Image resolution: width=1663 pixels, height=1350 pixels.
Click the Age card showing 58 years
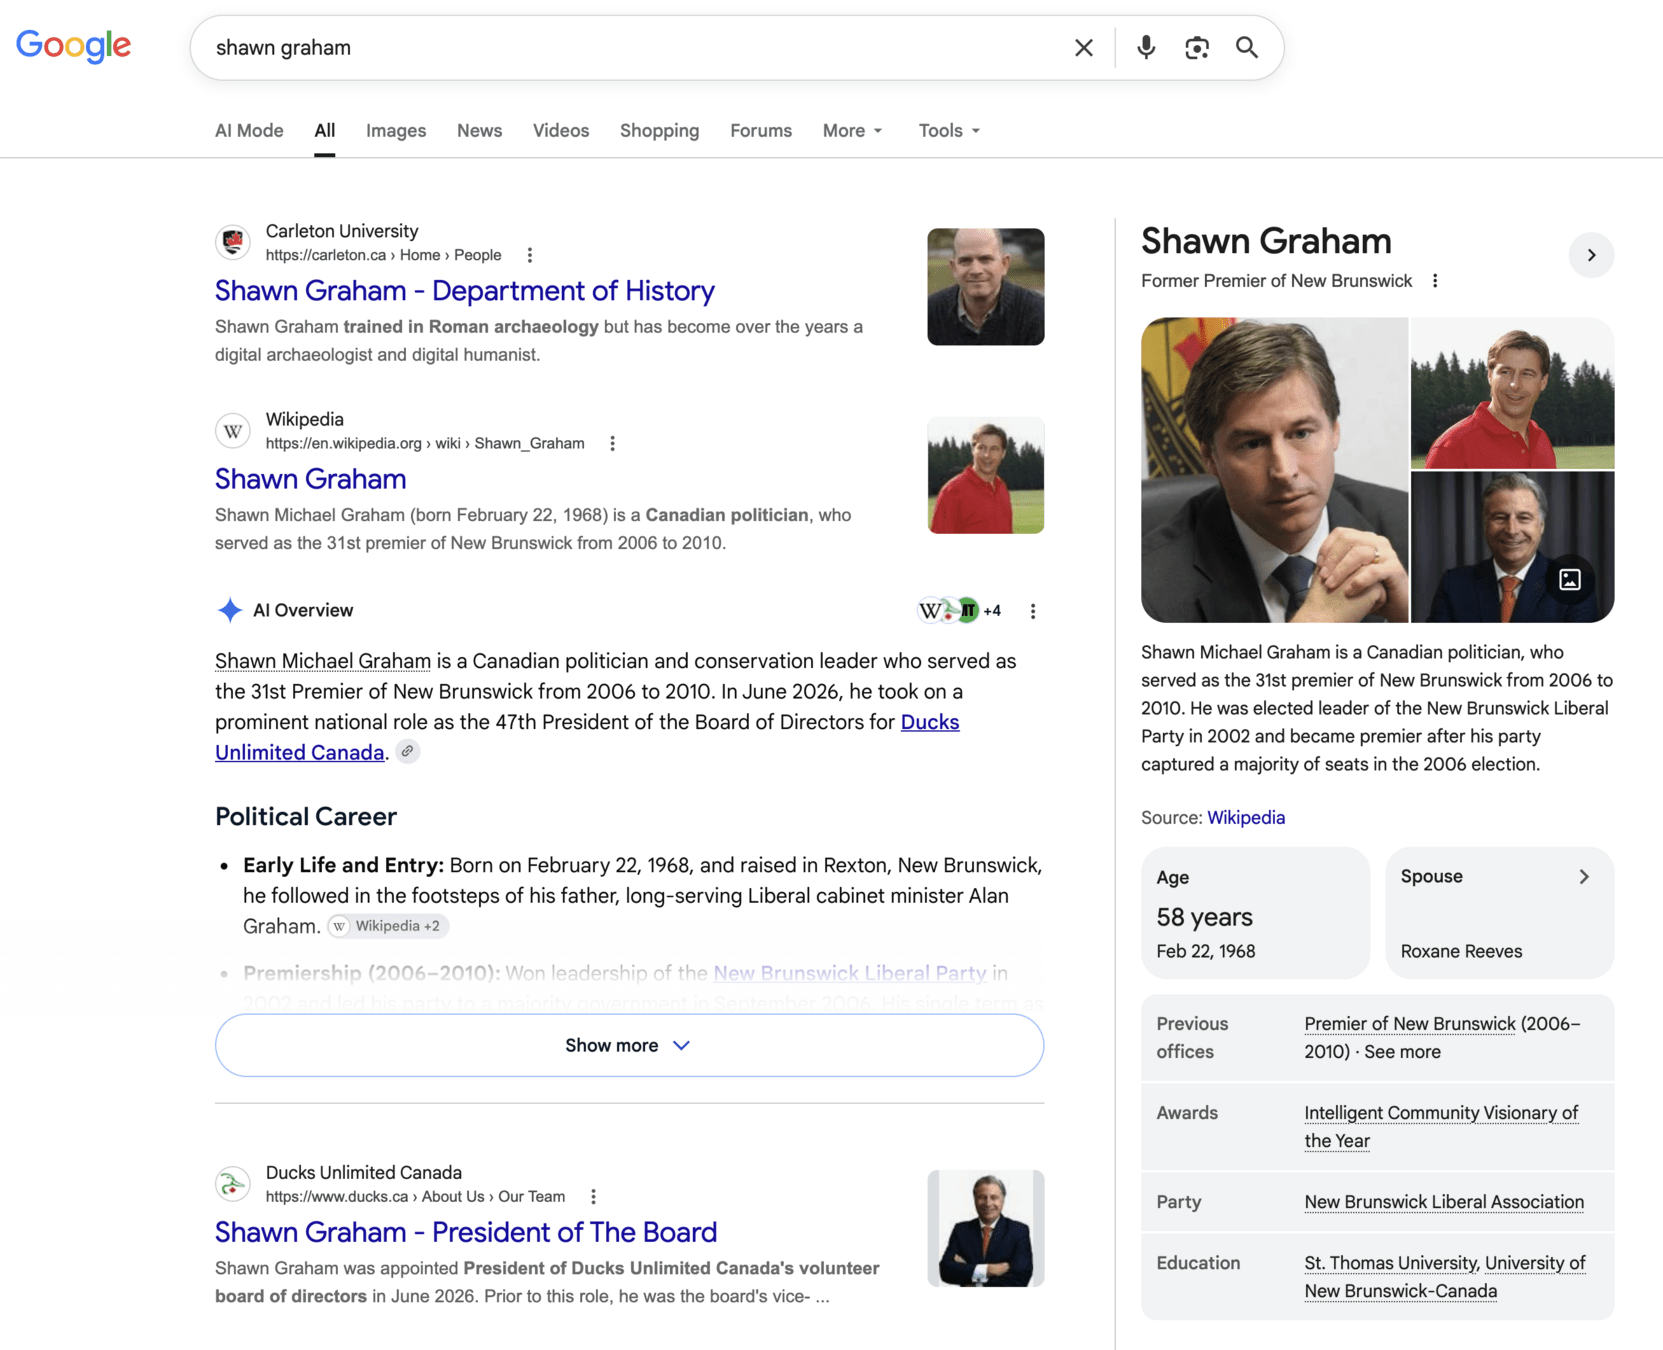tap(1255, 913)
